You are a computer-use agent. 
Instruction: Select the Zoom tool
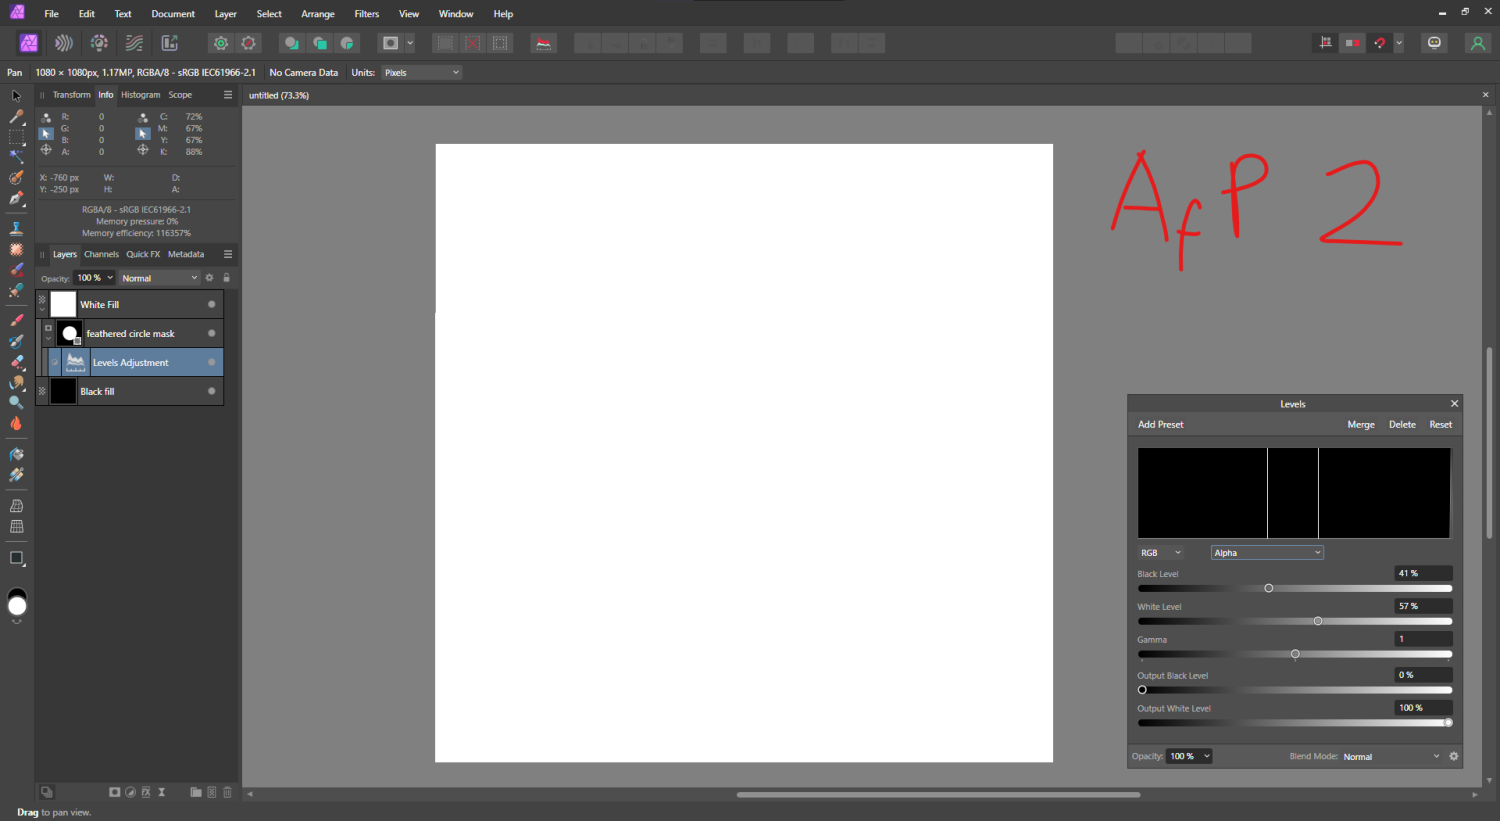pyautogui.click(x=16, y=403)
